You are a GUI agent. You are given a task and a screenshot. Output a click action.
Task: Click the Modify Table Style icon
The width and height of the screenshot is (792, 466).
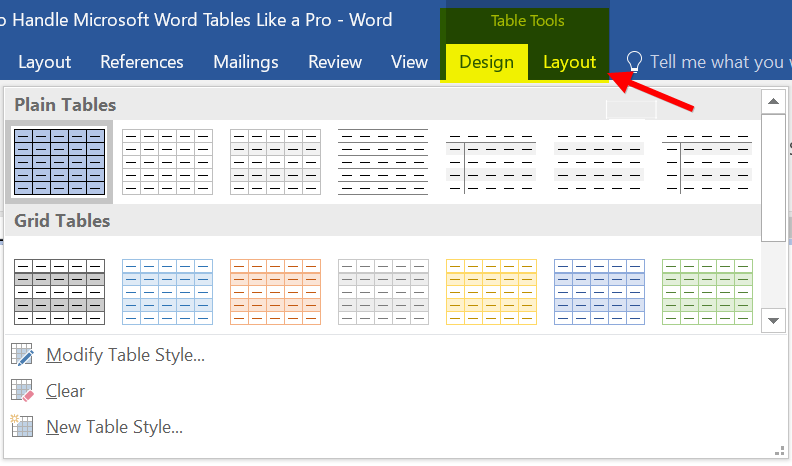click(x=22, y=355)
